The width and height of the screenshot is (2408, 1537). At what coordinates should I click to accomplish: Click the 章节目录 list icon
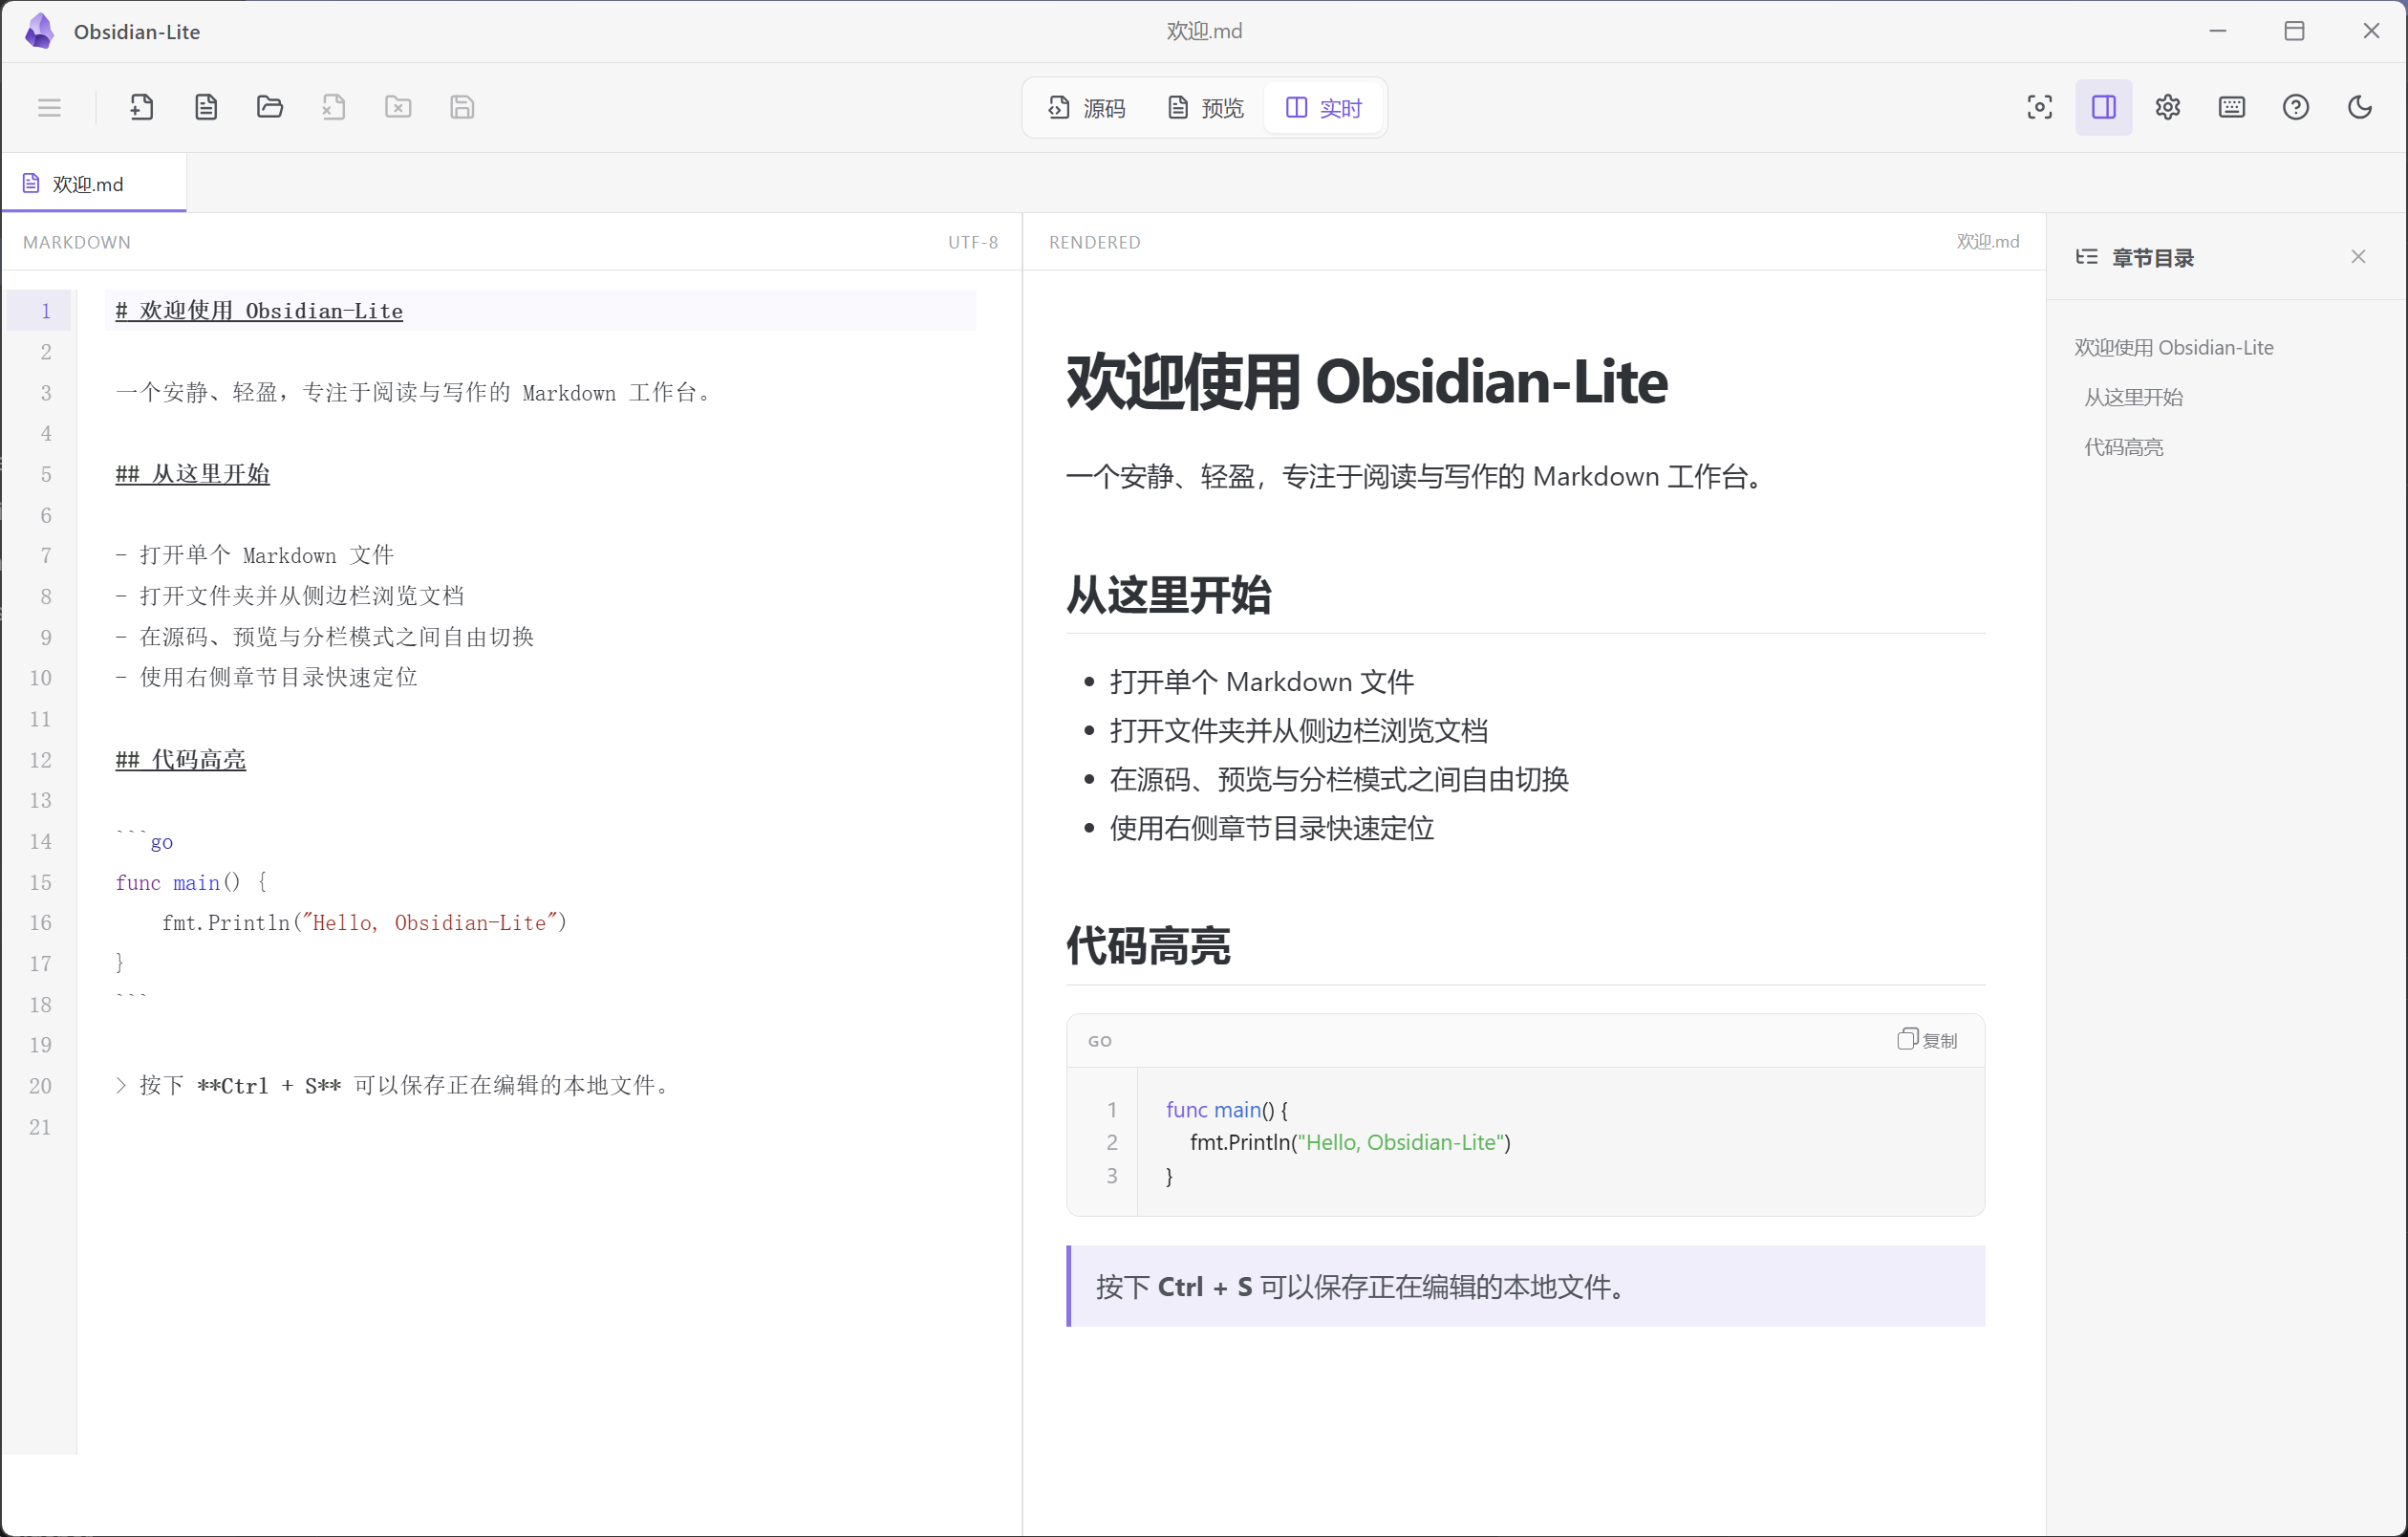tap(2086, 257)
